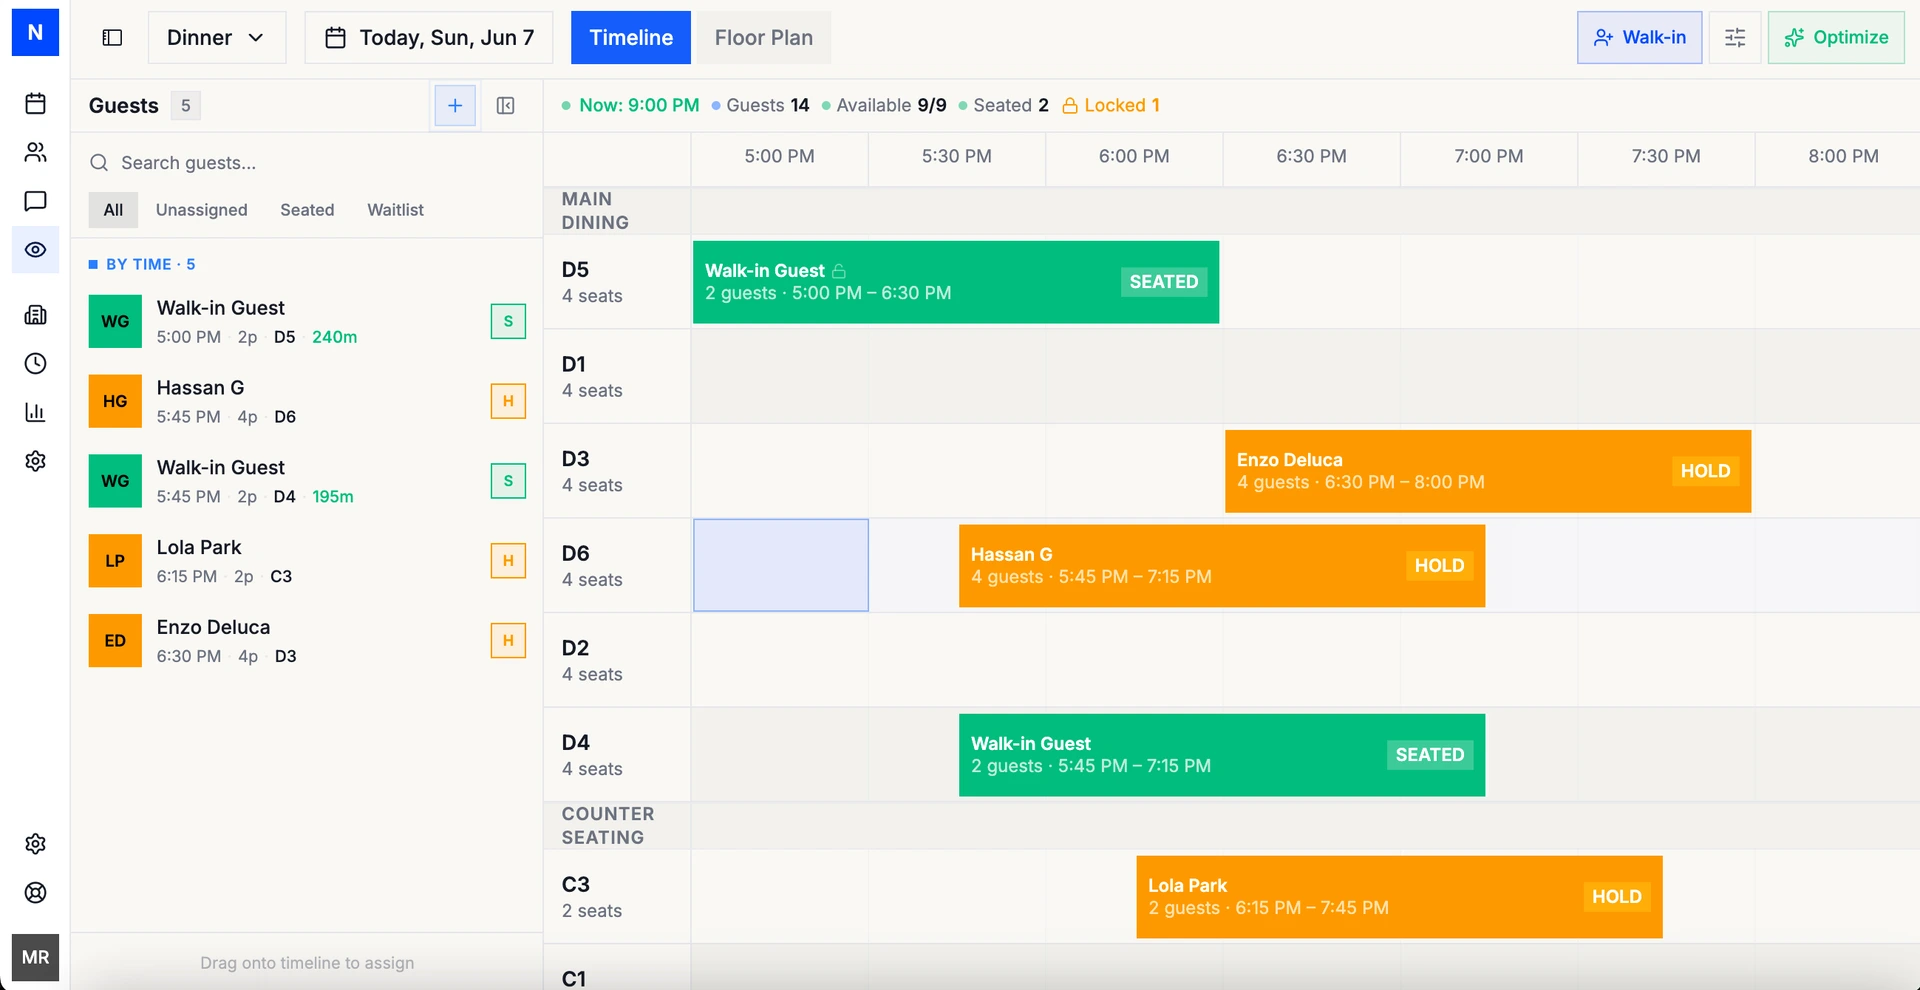Open Lola Park hold block on C3
Image resolution: width=1920 pixels, height=990 pixels.
[x=1399, y=897]
